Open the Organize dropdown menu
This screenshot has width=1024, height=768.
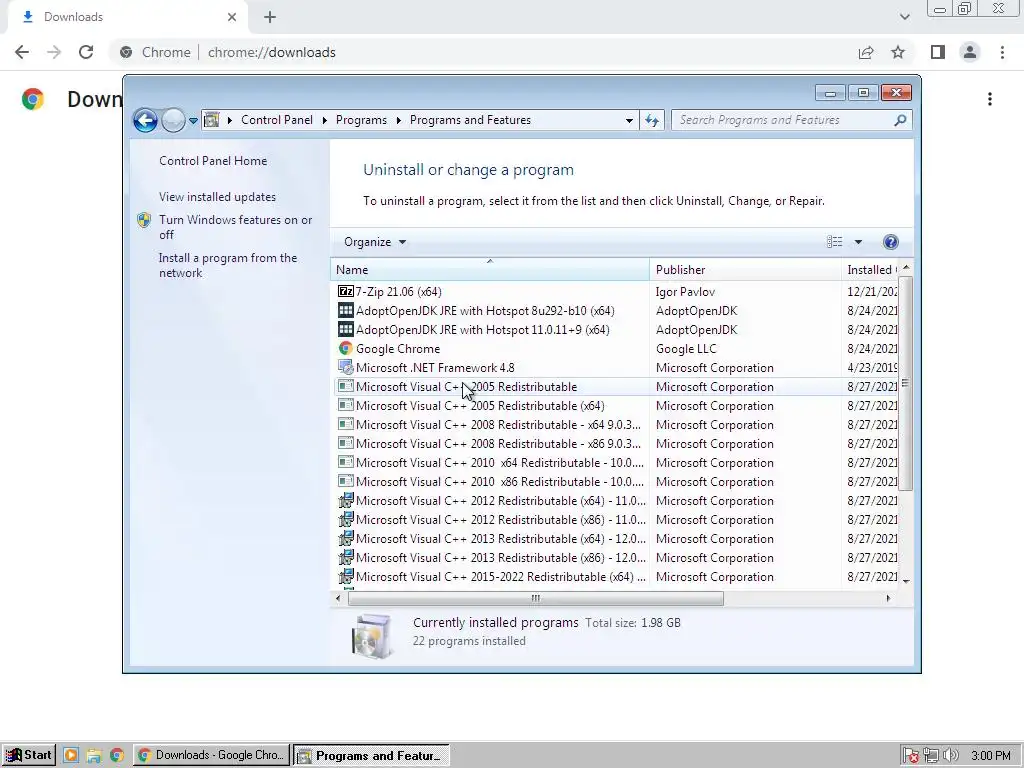click(375, 242)
